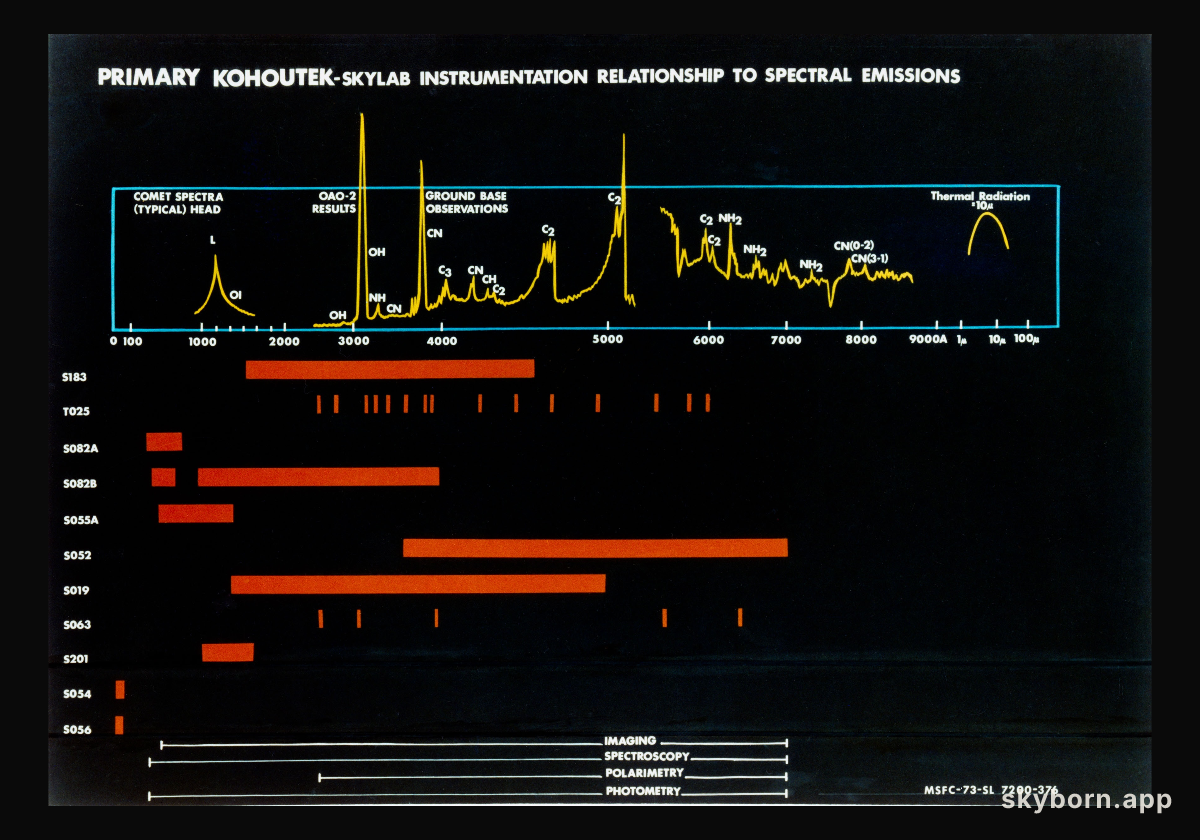The image size is (1200, 840).
Task: Click the longer red bar in the S082B row
Action: tap(318, 477)
